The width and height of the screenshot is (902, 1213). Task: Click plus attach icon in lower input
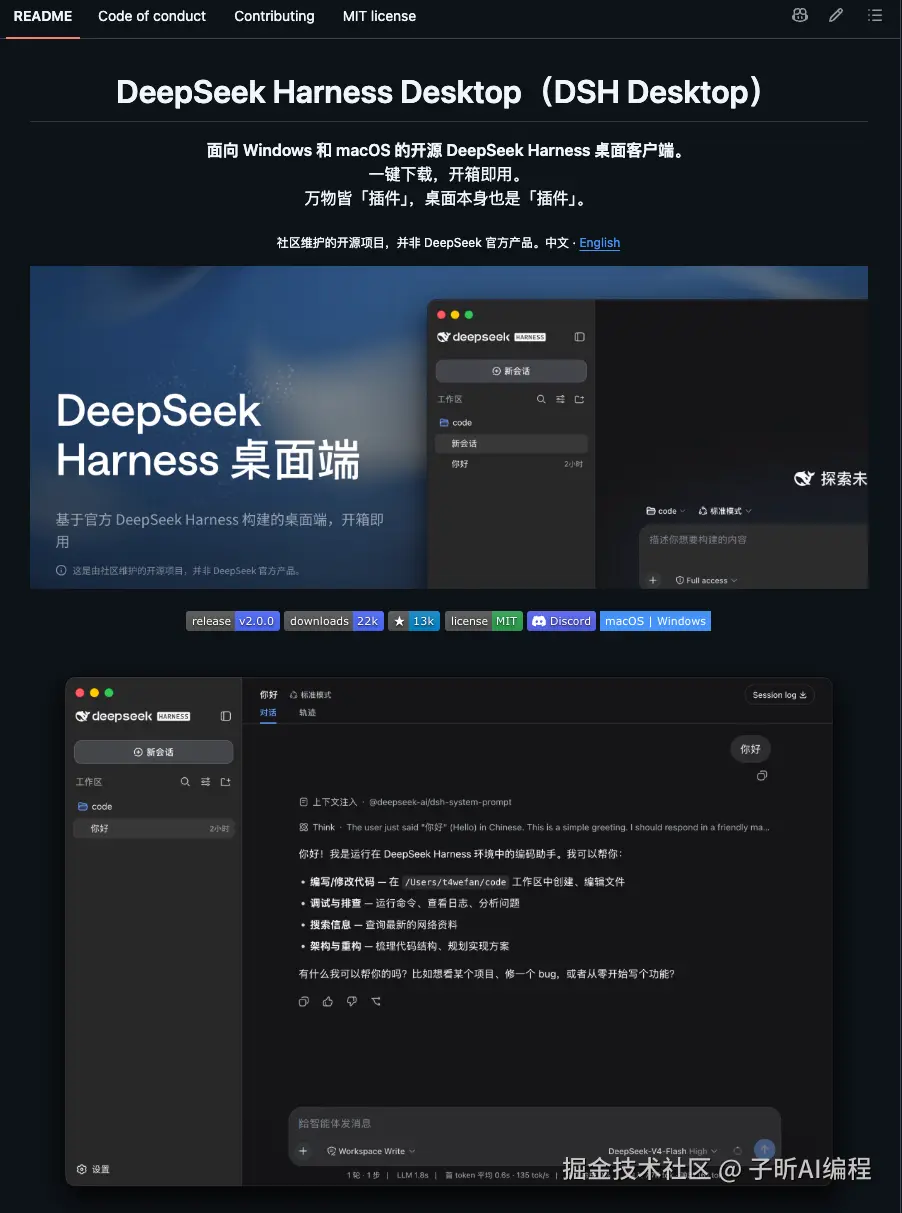[304, 1151]
